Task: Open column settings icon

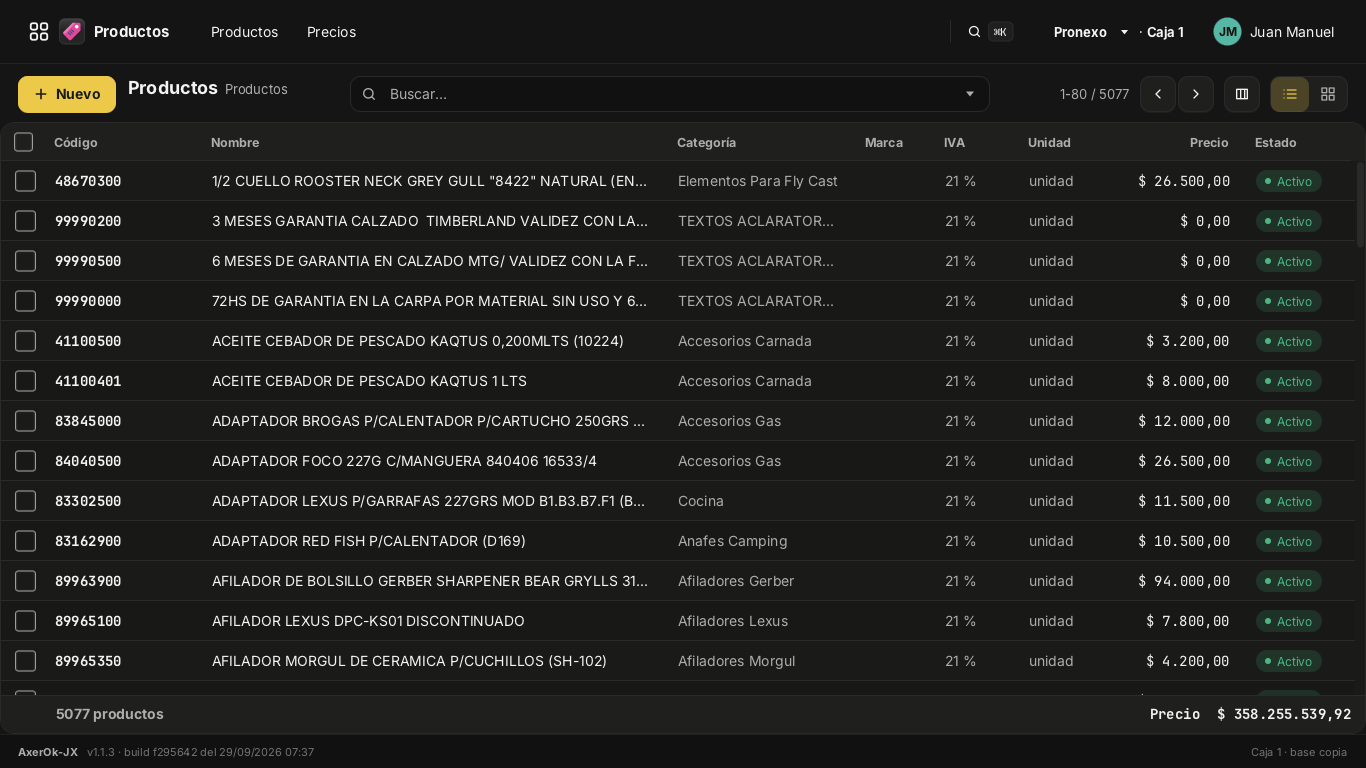Action: (x=1242, y=94)
